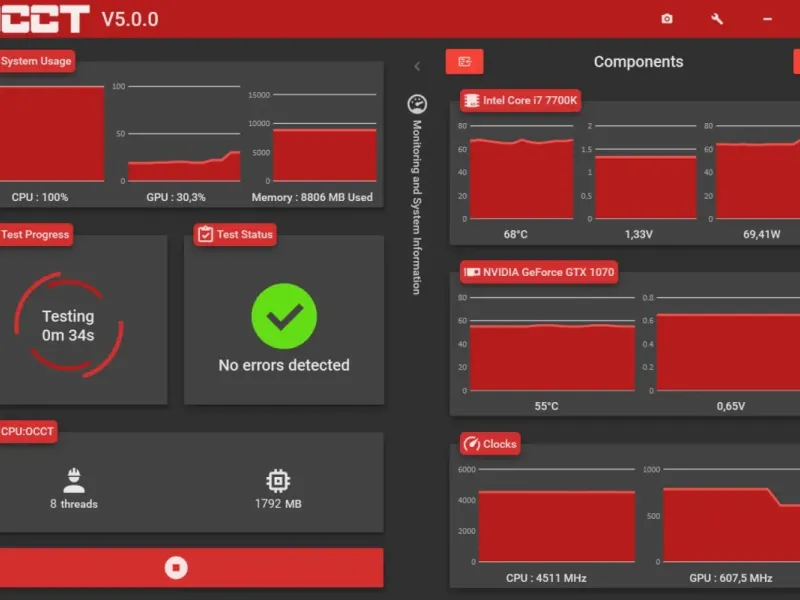Stop the running test
This screenshot has width=800, height=600.
[176, 568]
